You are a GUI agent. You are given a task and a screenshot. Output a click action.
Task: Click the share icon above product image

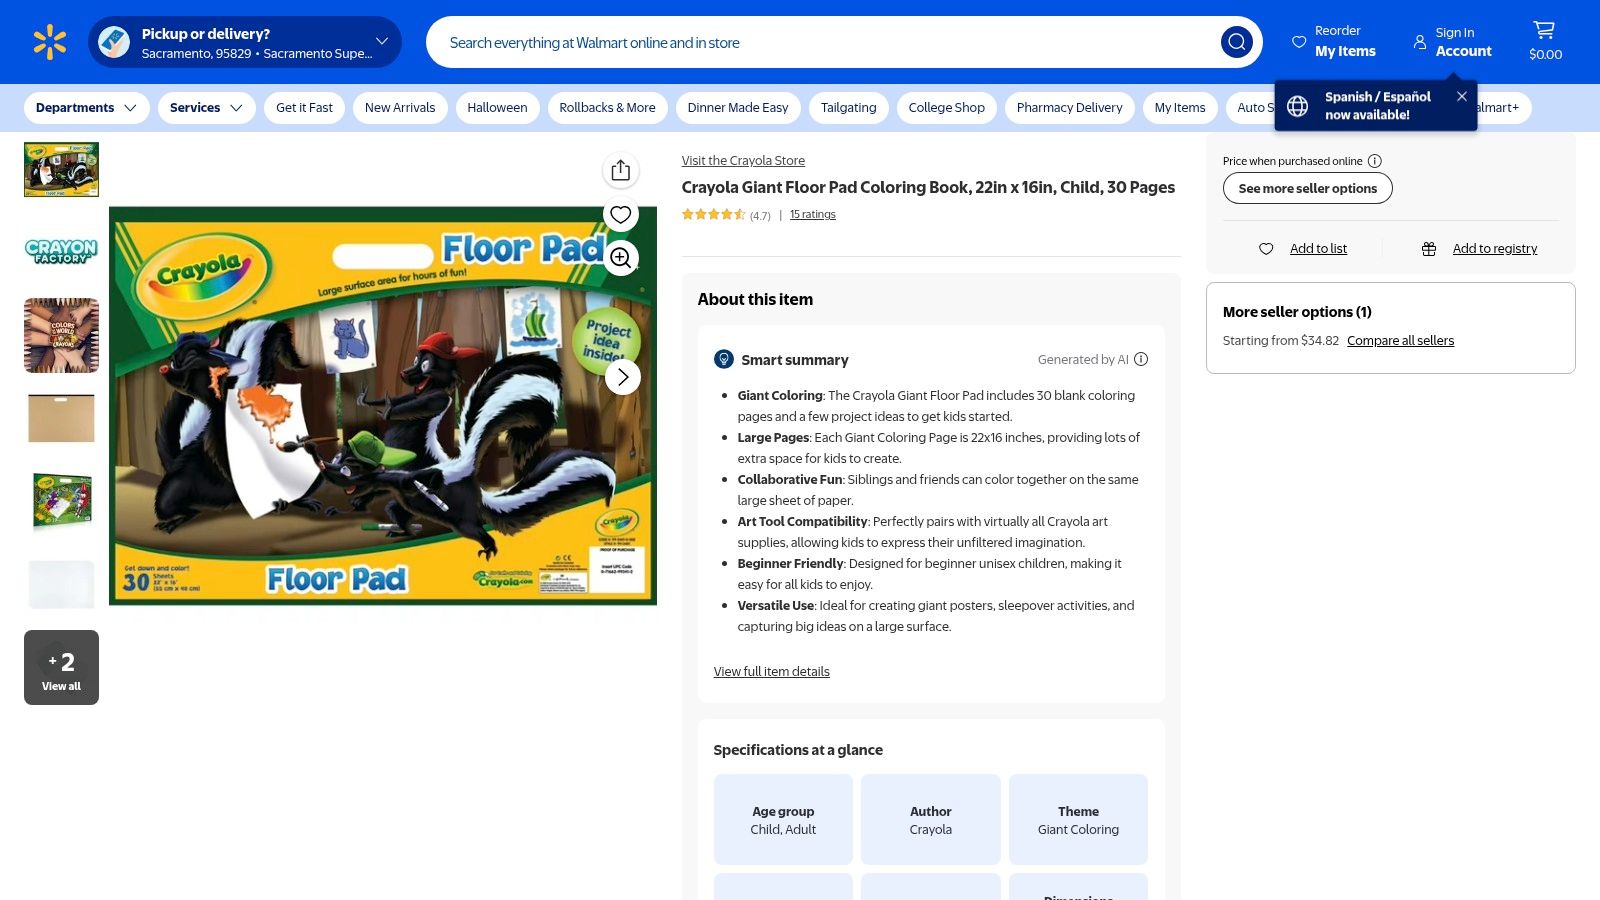(x=621, y=170)
